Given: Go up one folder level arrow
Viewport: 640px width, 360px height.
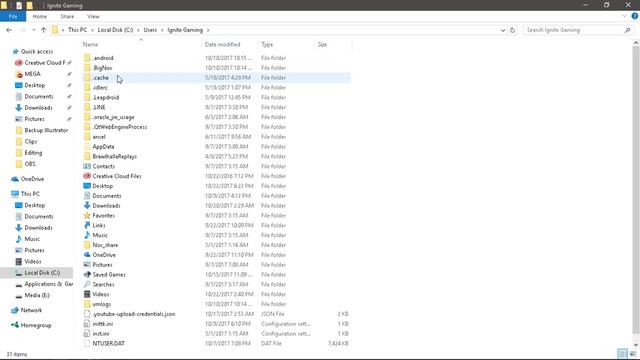Looking at the screenshot, I should [43, 30].
